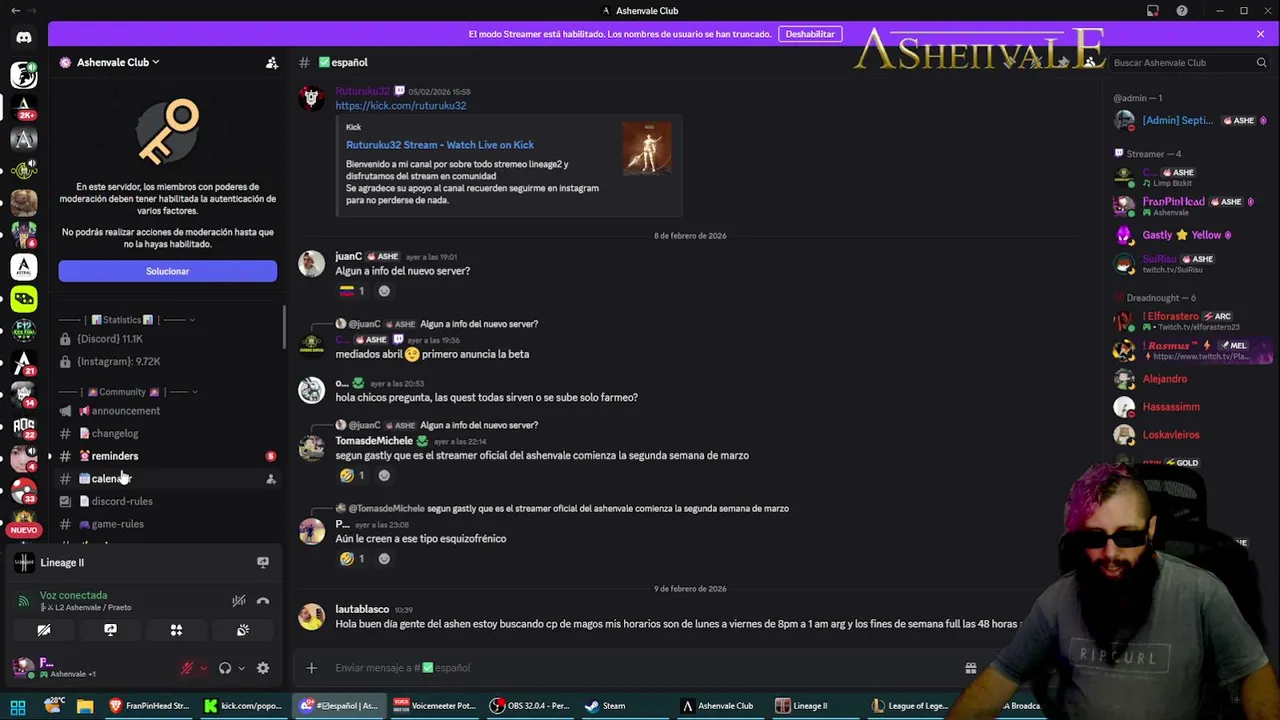Image resolution: width=1280 pixels, height=720 pixels.
Task: Add emoji reaction to juanC's message
Action: [x=384, y=291]
